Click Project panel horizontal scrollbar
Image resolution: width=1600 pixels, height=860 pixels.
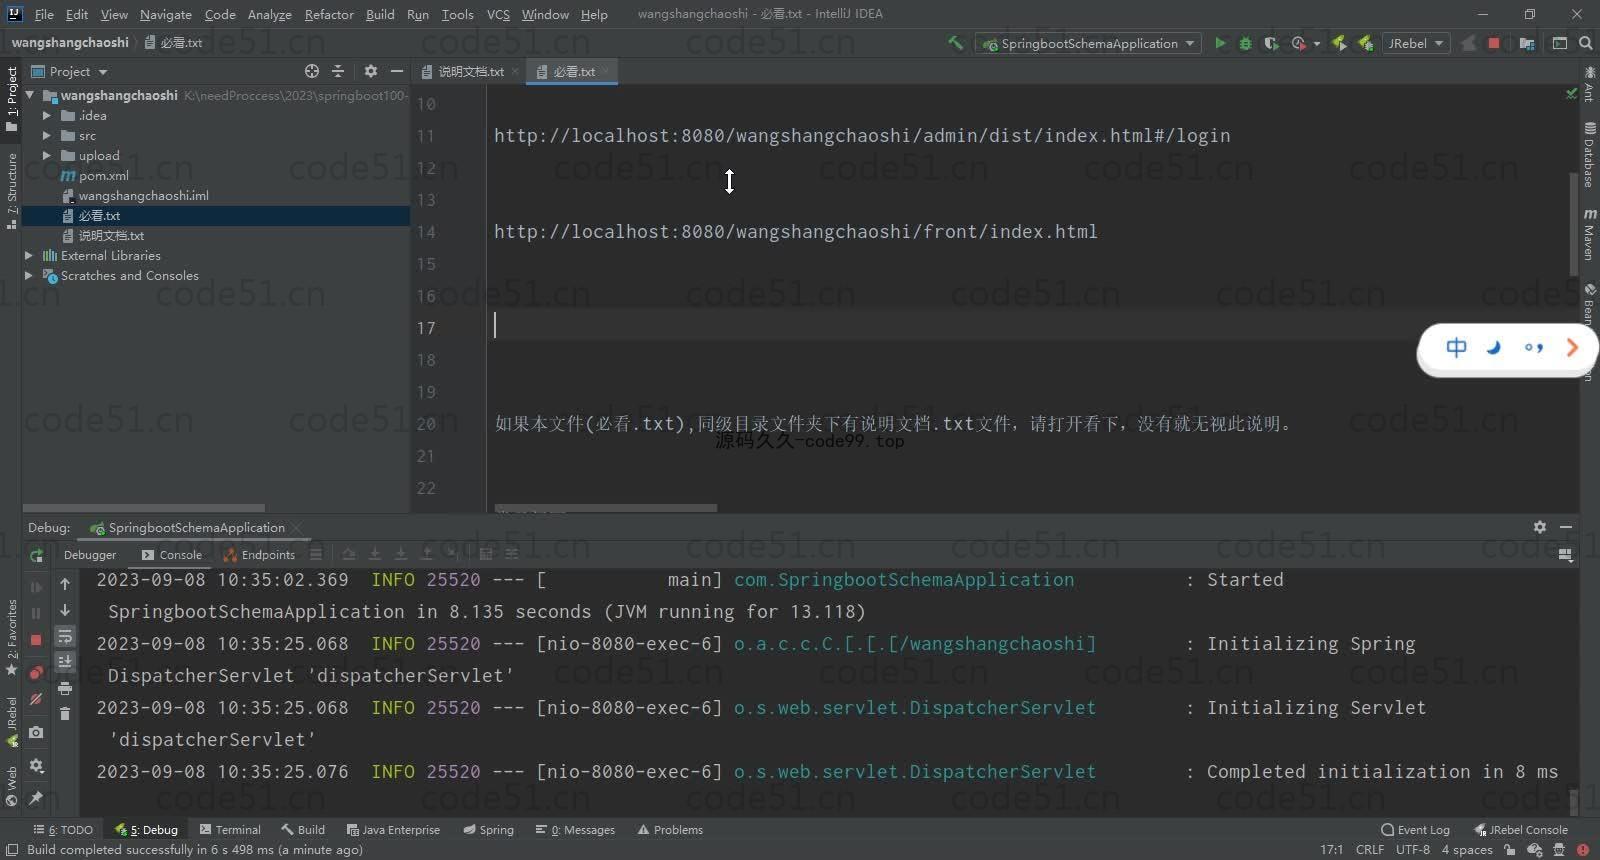pyautogui.click(x=144, y=508)
